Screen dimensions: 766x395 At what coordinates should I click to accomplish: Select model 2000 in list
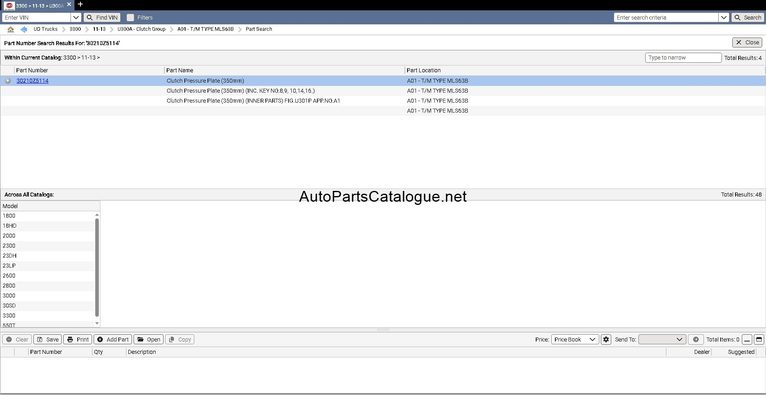point(47,236)
